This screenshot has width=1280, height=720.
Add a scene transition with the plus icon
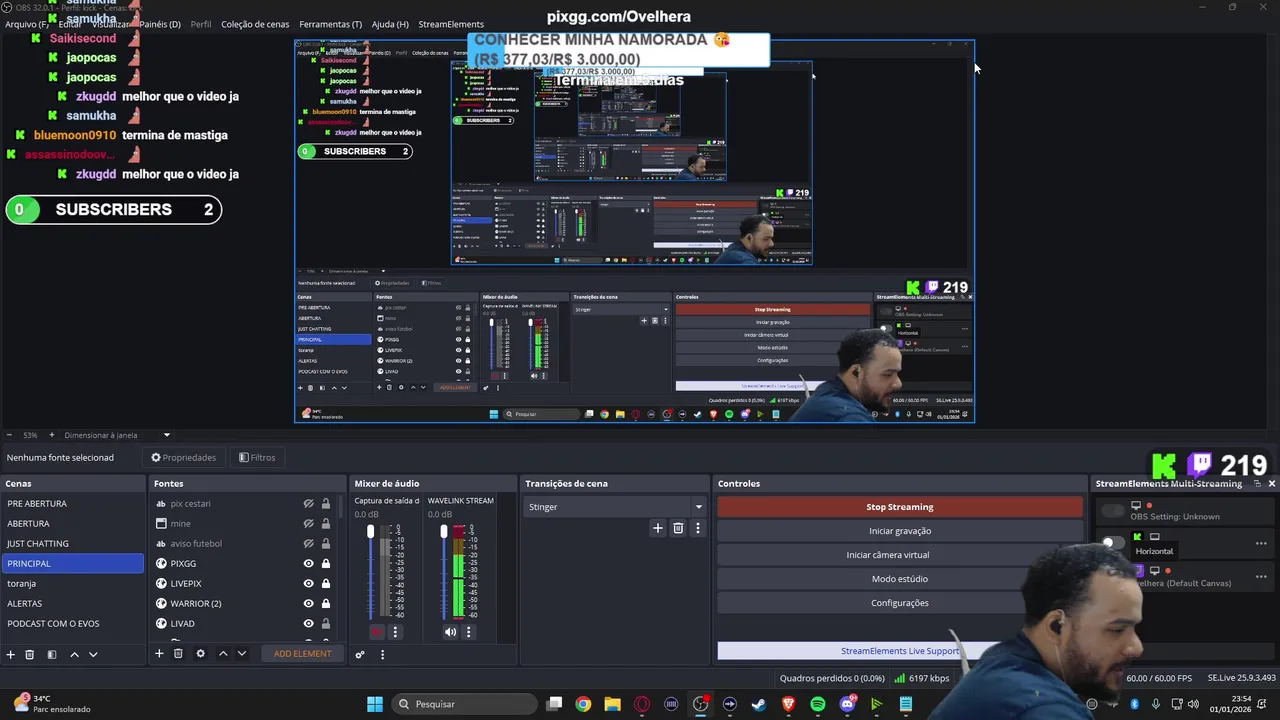point(657,528)
